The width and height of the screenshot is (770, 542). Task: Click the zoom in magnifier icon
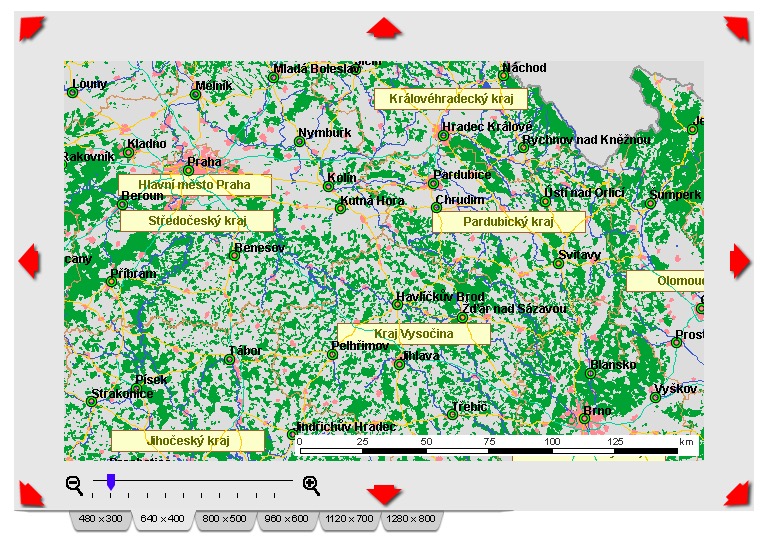311,485
